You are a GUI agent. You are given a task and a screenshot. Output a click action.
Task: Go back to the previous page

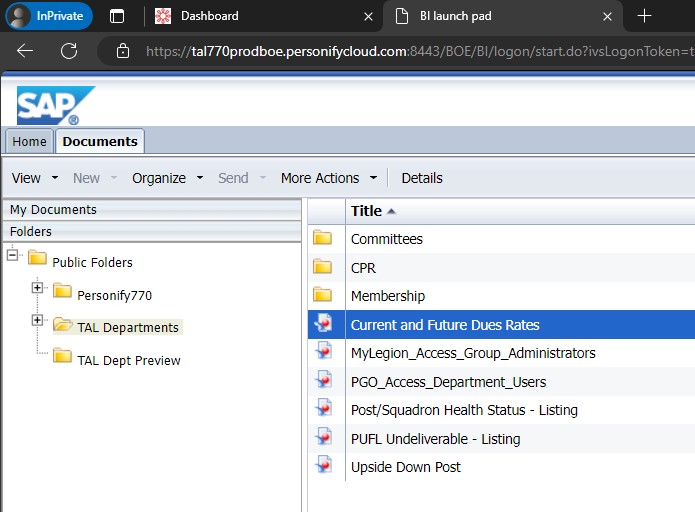(25, 51)
